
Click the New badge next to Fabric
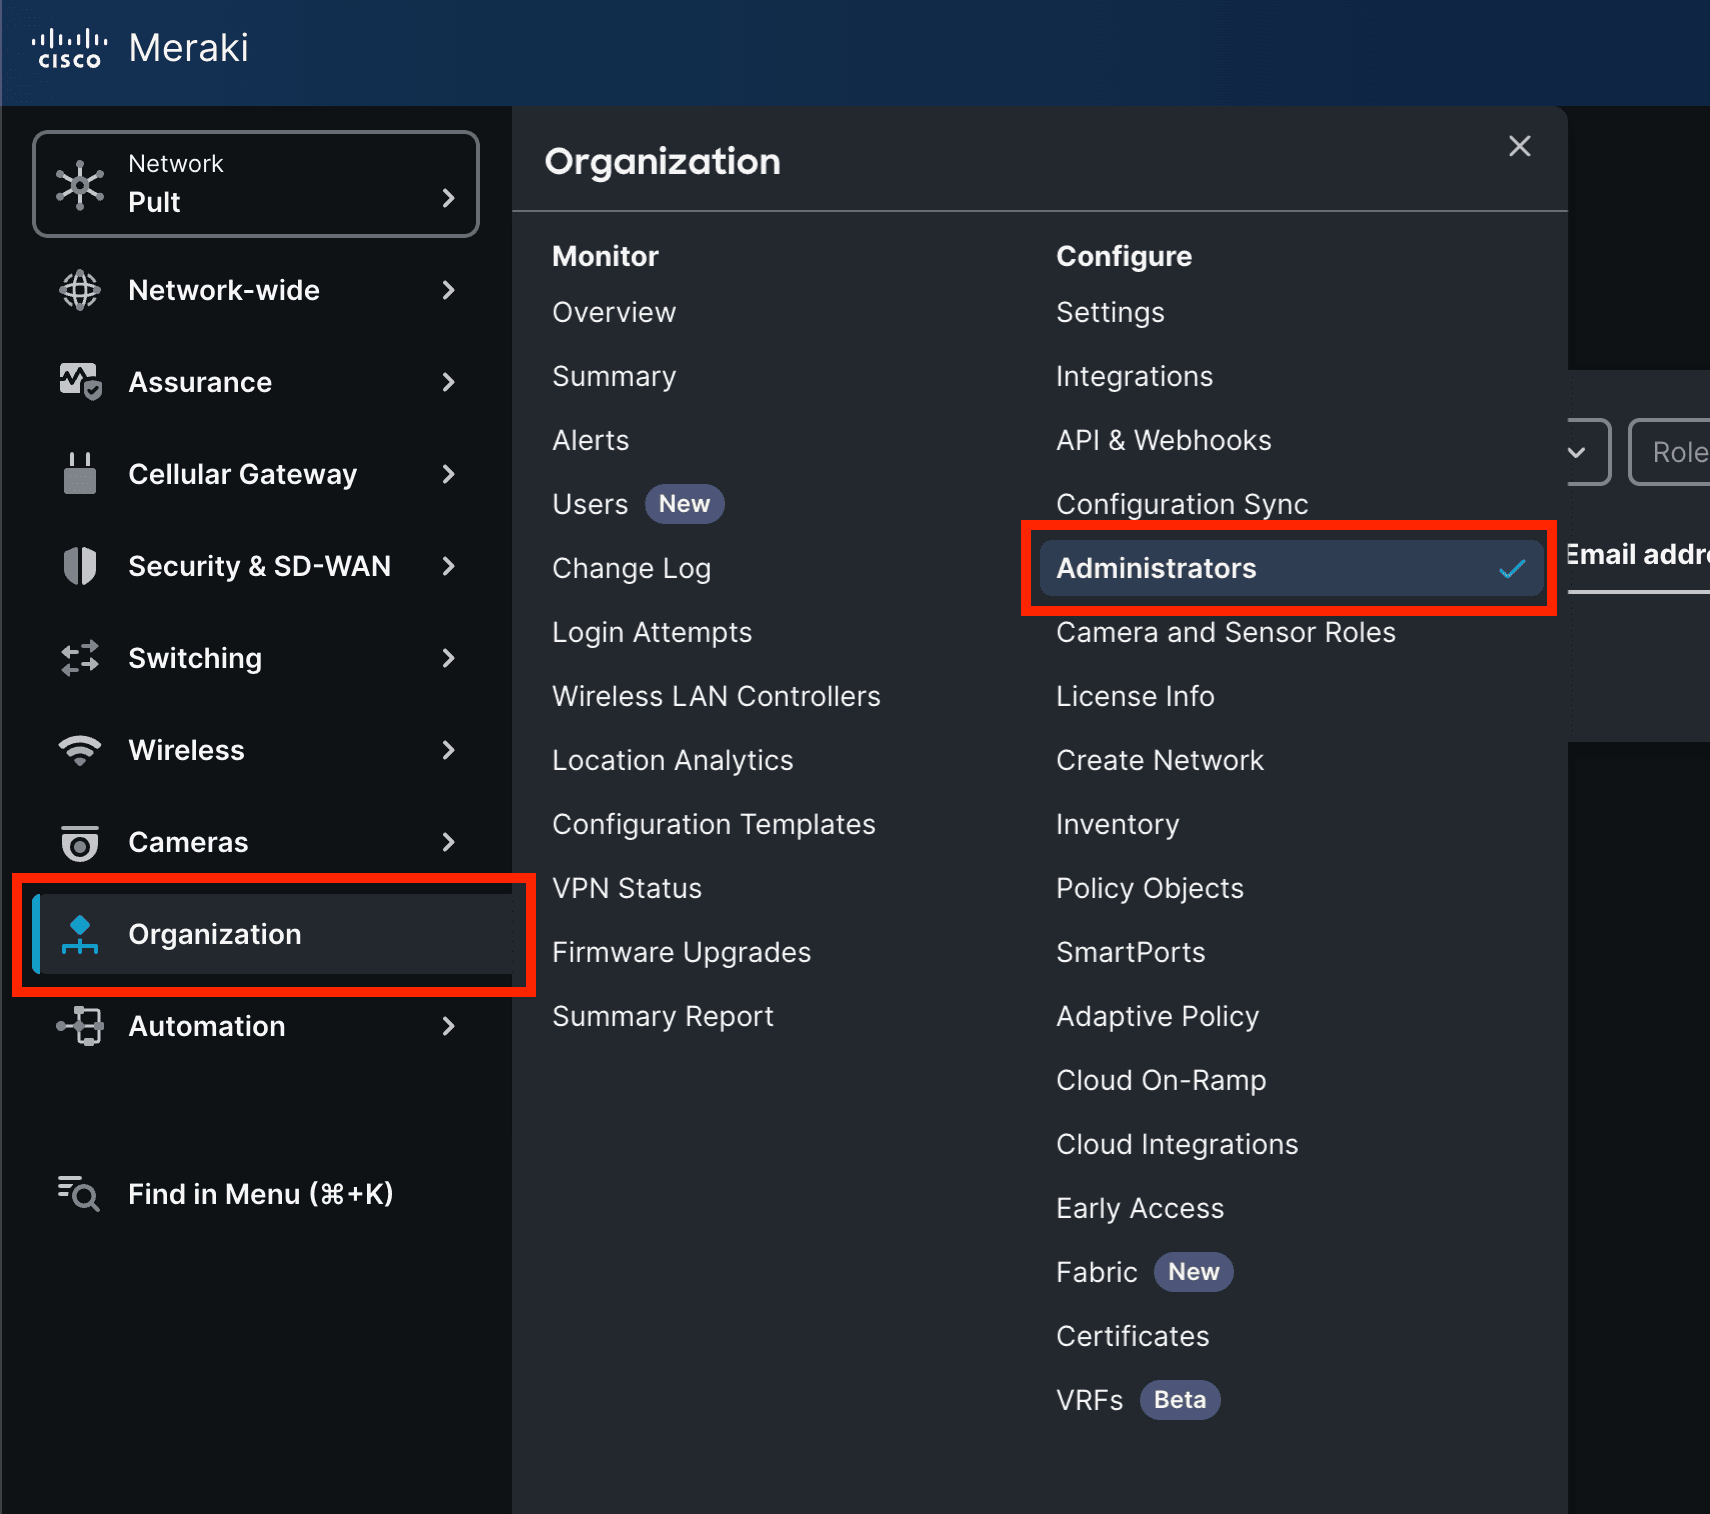pos(1194,1272)
